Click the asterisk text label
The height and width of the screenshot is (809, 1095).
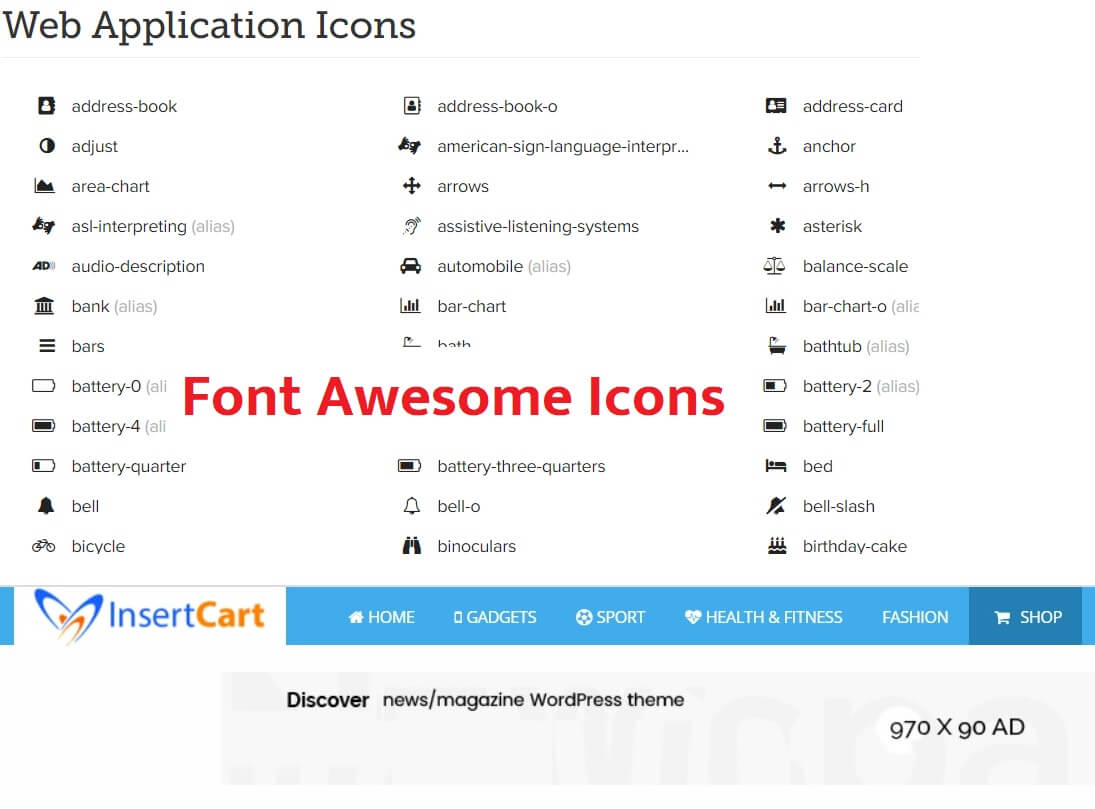click(x=832, y=226)
